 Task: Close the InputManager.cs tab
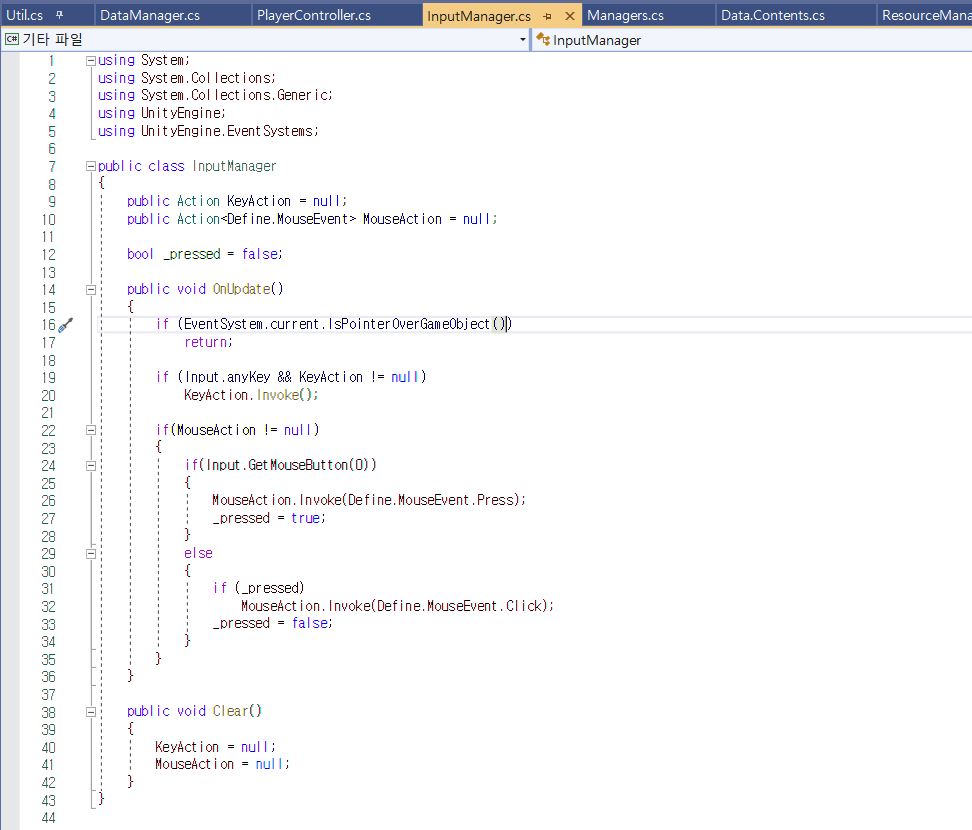[x=570, y=17]
